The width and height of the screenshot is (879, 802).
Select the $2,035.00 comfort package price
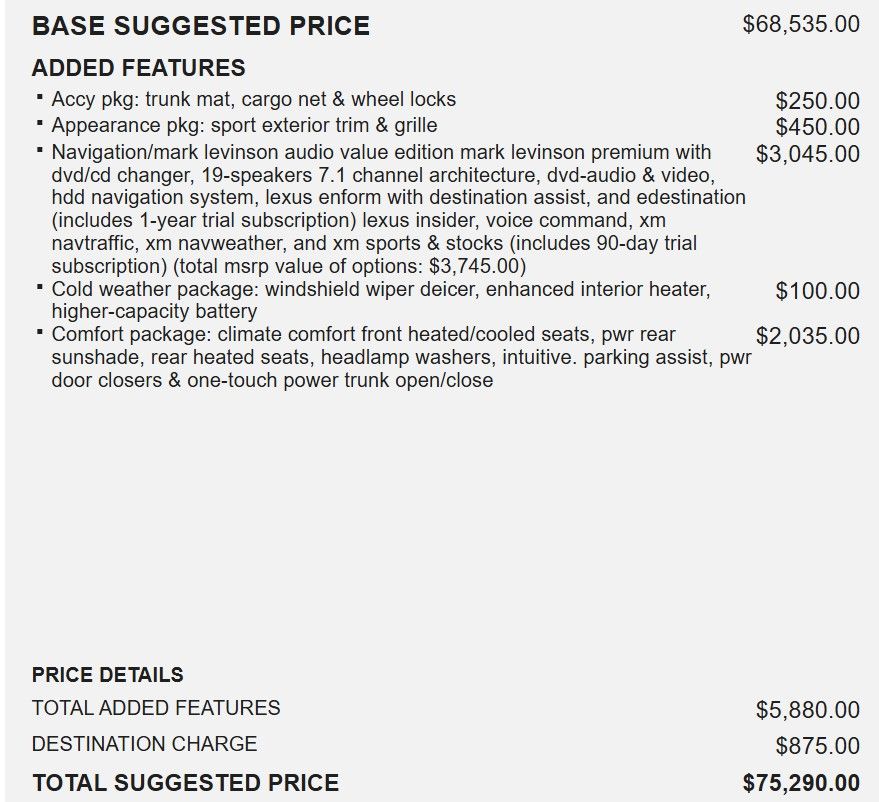pyautogui.click(x=807, y=336)
